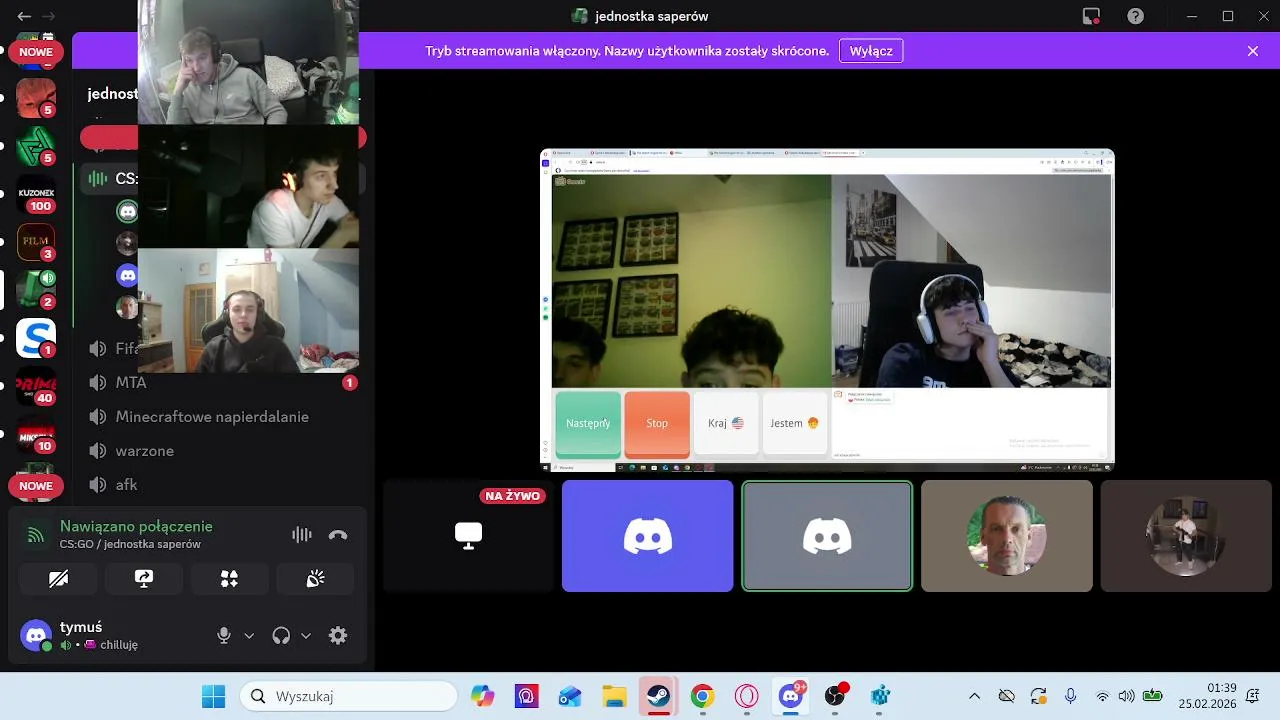Jump to new mentions via top NOWE pill

tap(36, 52)
